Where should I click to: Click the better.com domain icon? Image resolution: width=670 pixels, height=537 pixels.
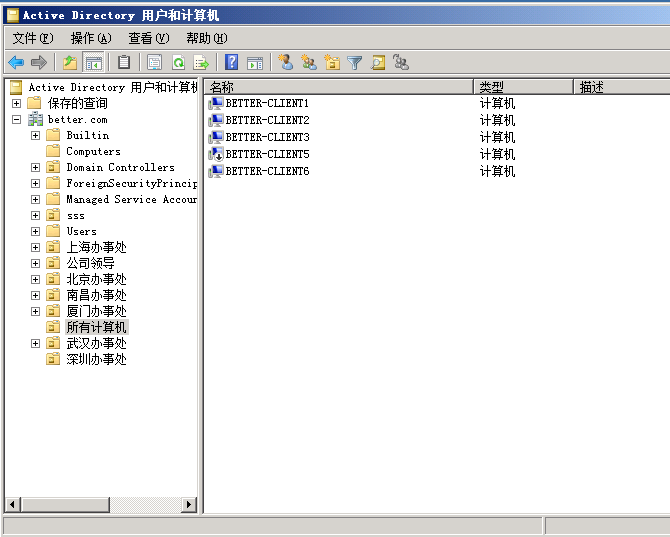click(35, 119)
